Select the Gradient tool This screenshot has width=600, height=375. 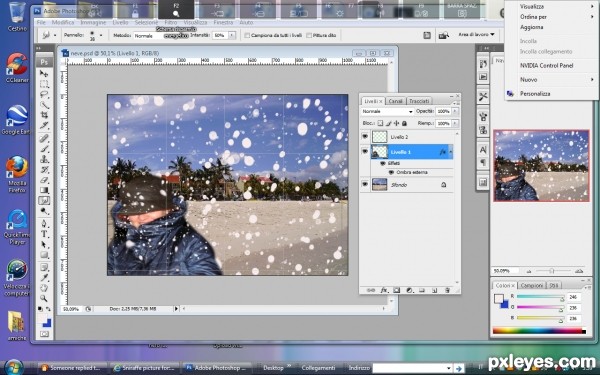[44, 190]
